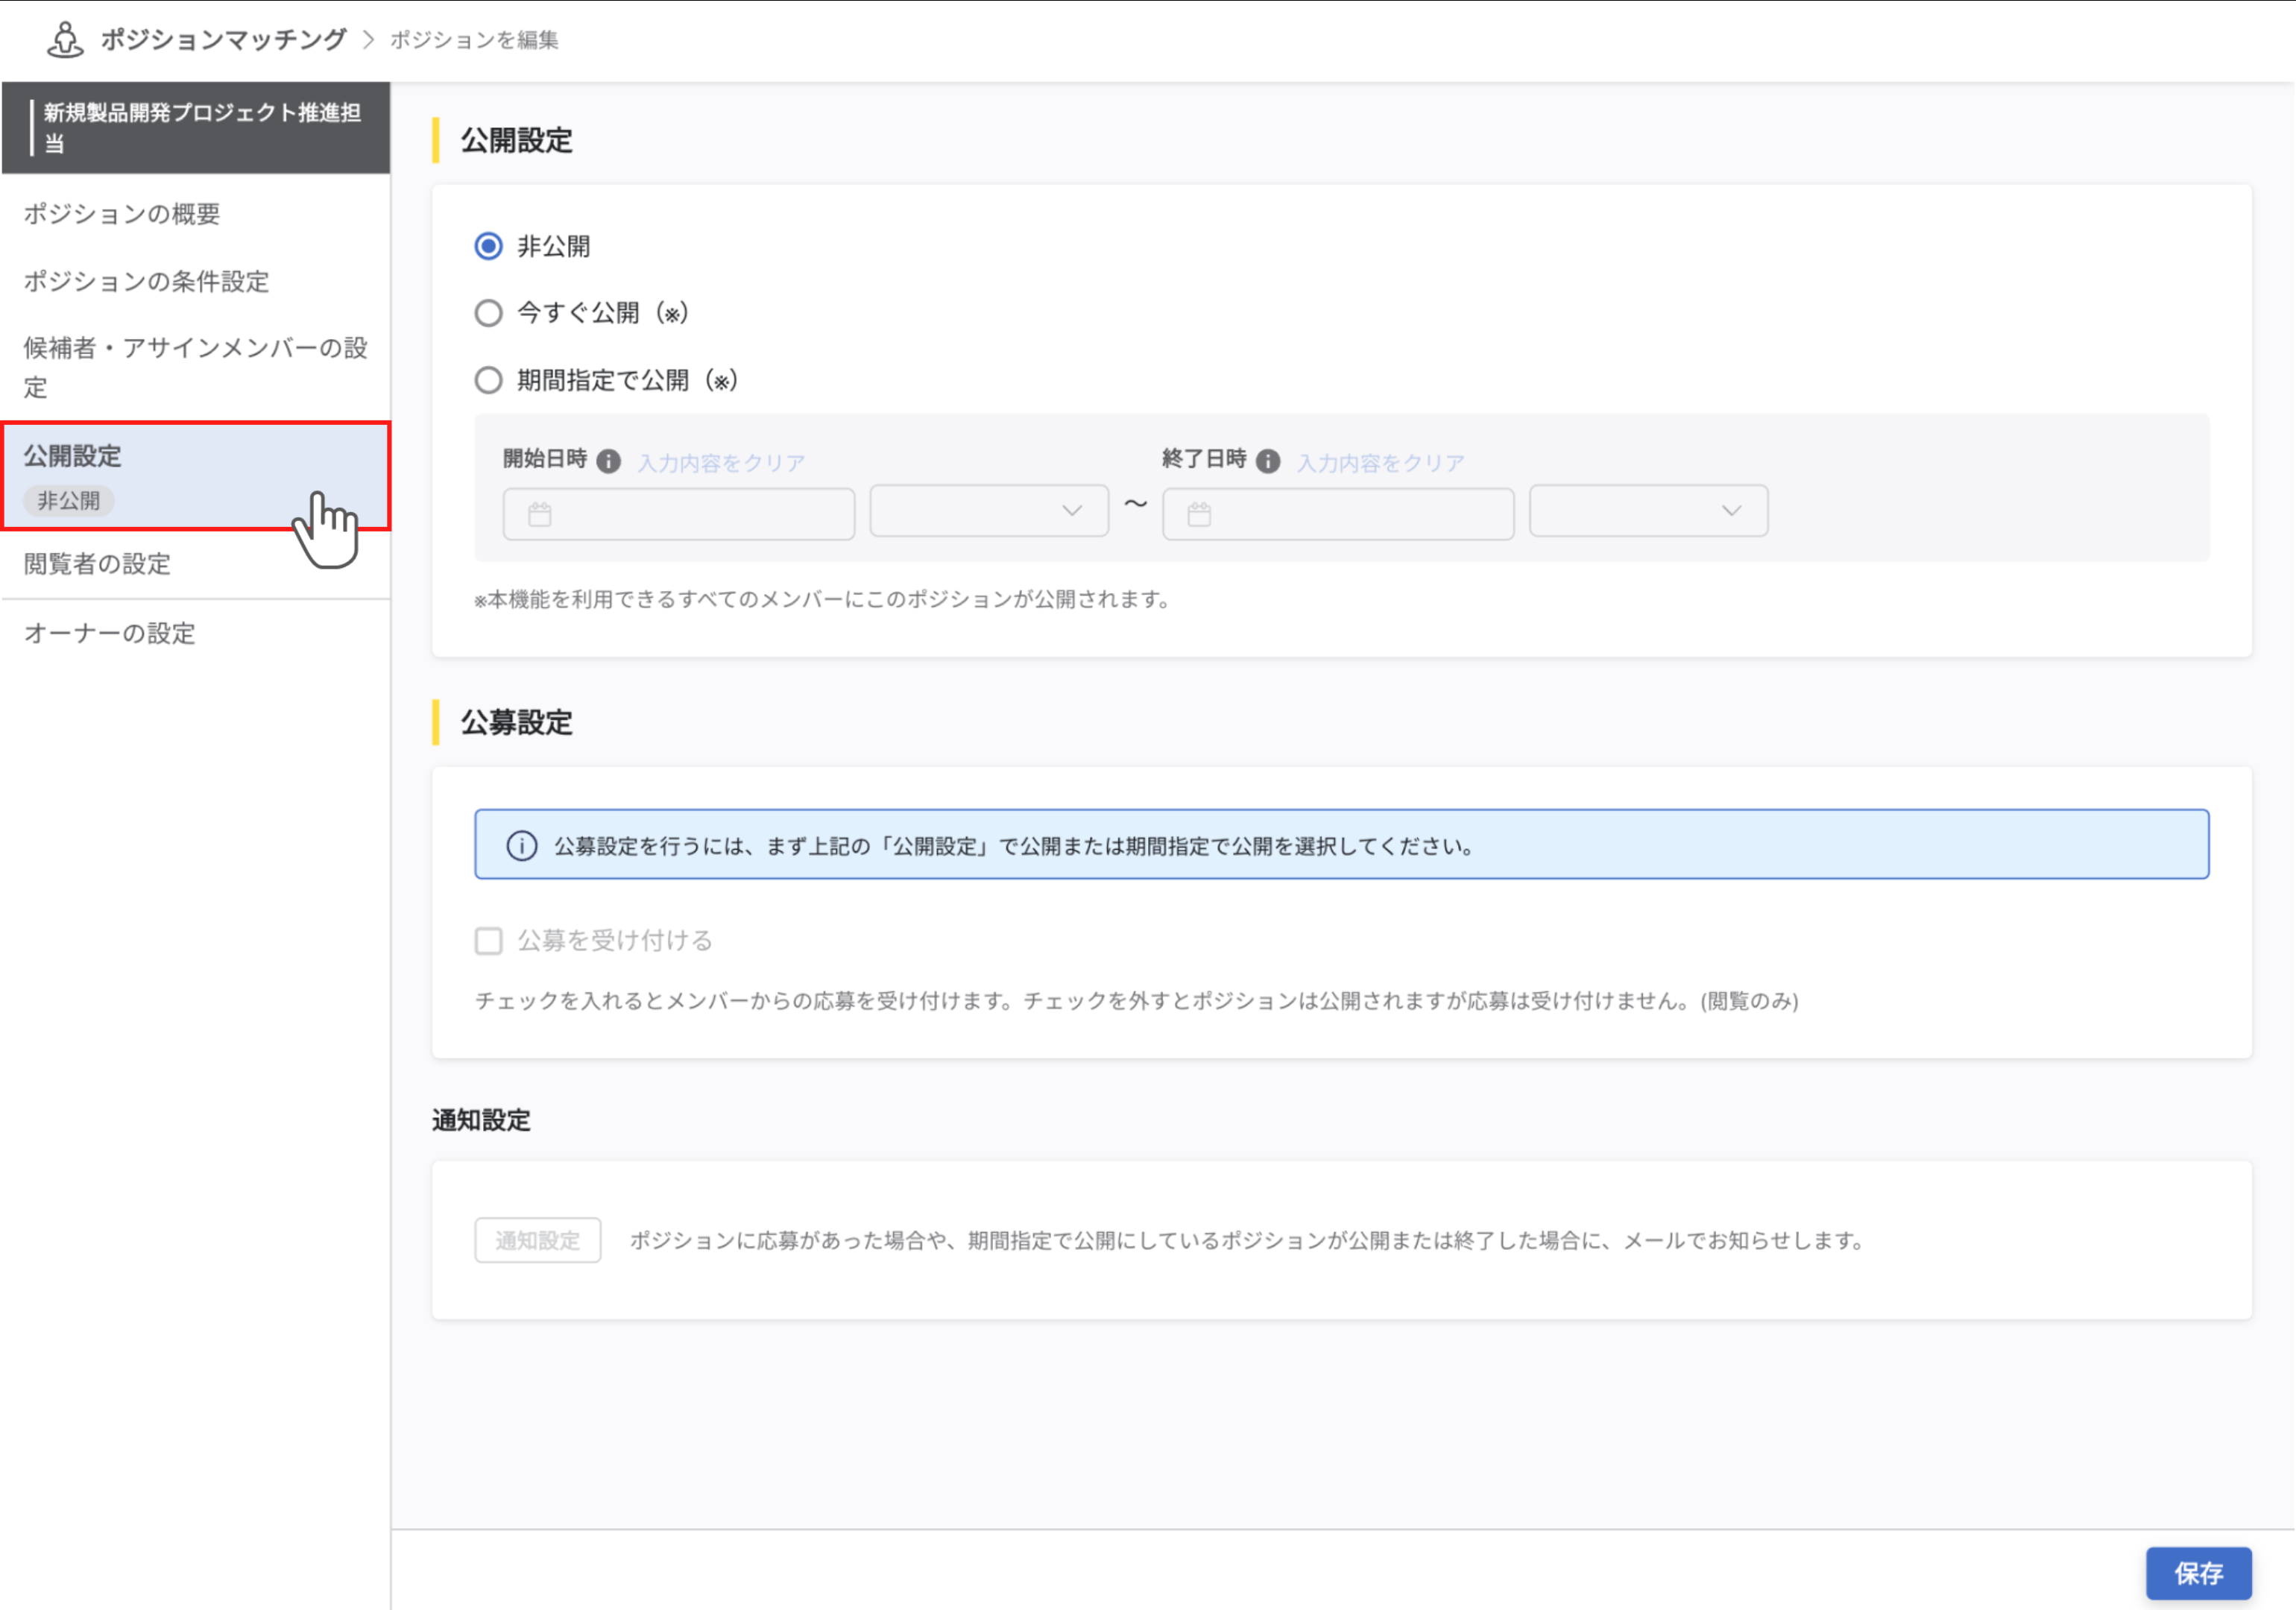Select the 今すぐ公開 radio option
Image resolution: width=2296 pixels, height=1610 pixels.
[x=488, y=313]
